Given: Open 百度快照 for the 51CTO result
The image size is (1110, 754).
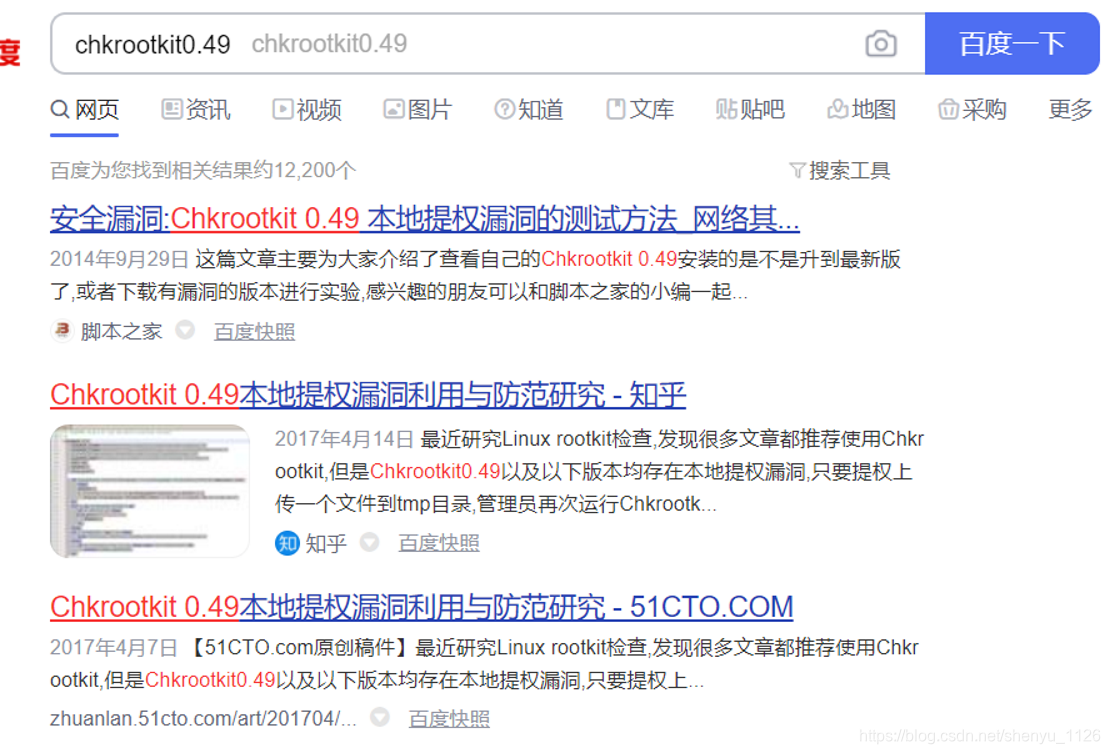Looking at the screenshot, I should [x=449, y=719].
